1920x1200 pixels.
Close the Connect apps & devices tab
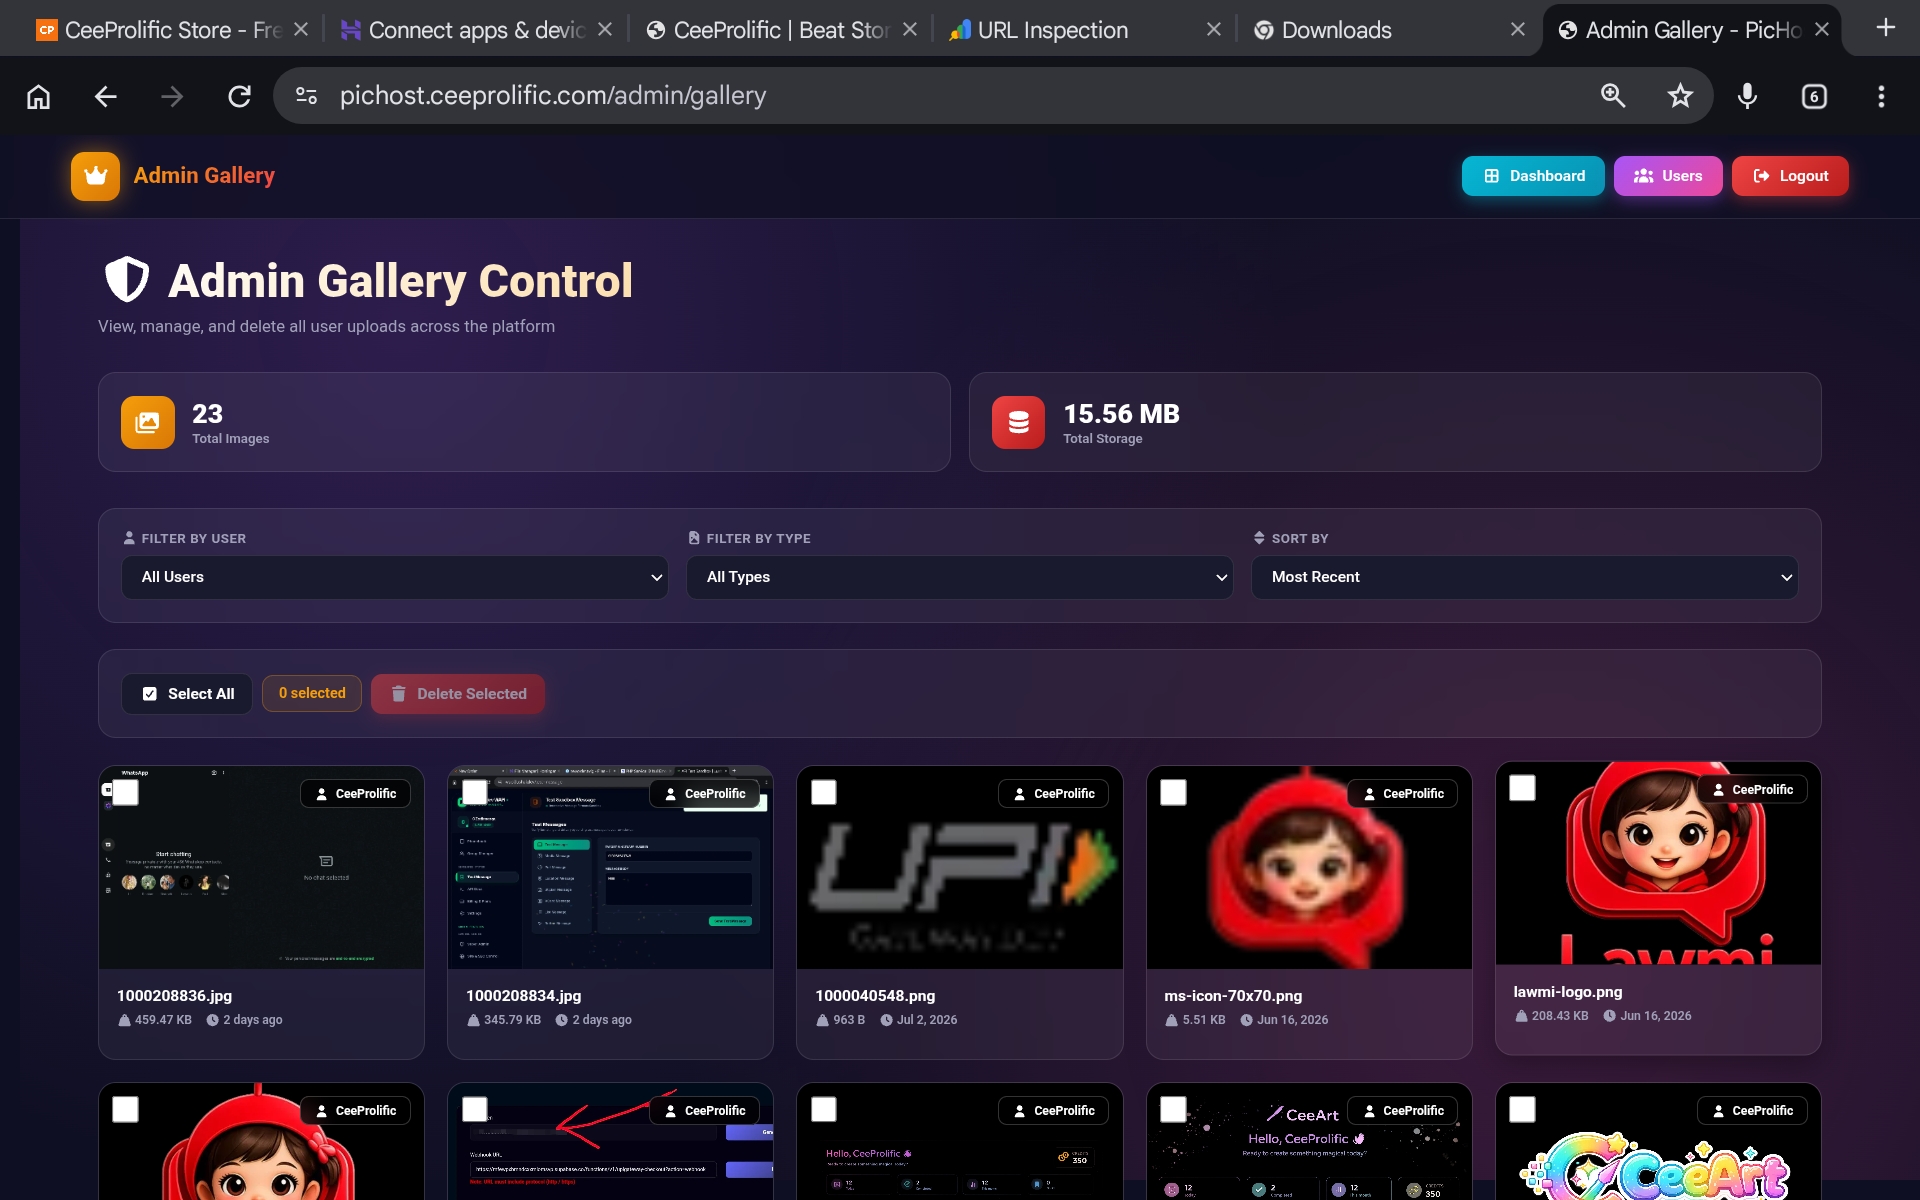pyautogui.click(x=605, y=30)
